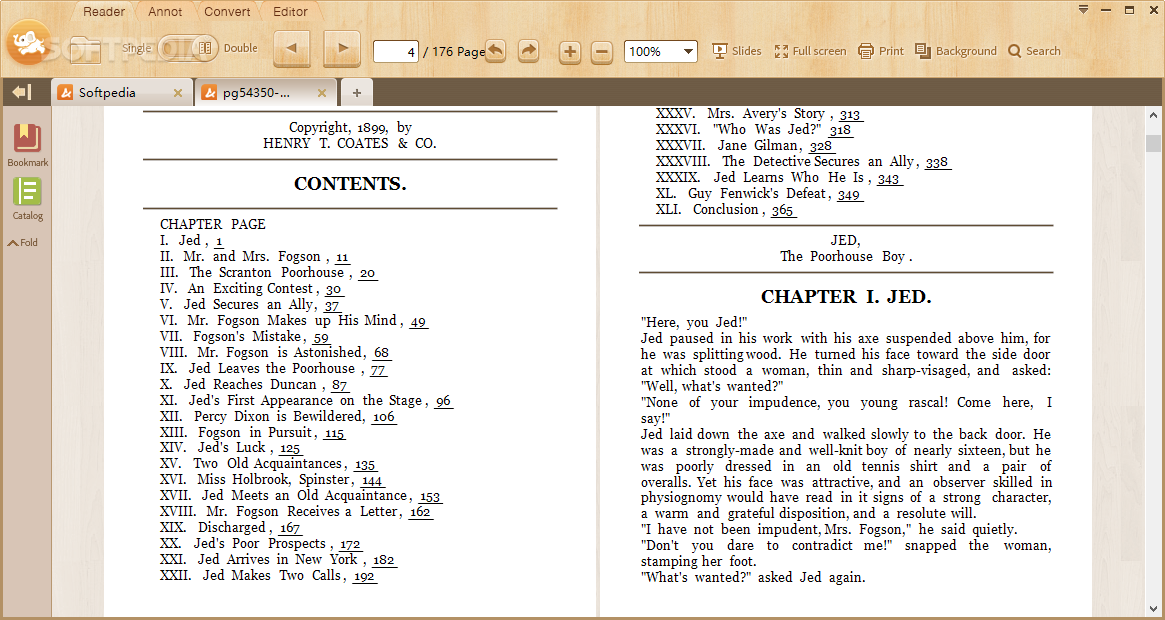The height and width of the screenshot is (620, 1165).
Task: Zoom out with the minus button
Action: click(602, 52)
